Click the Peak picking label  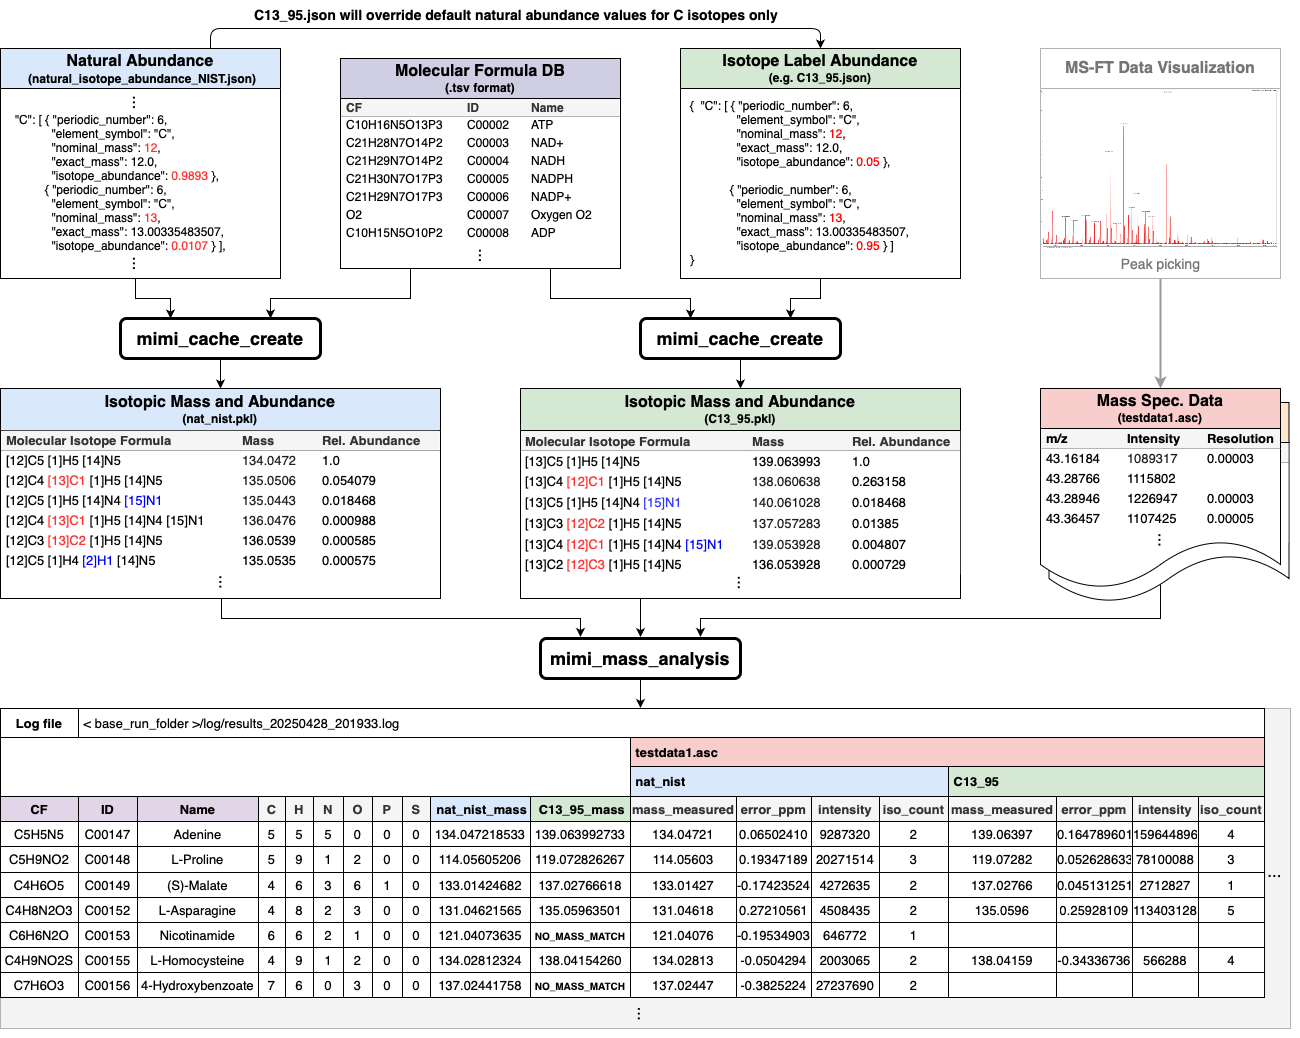(1160, 264)
